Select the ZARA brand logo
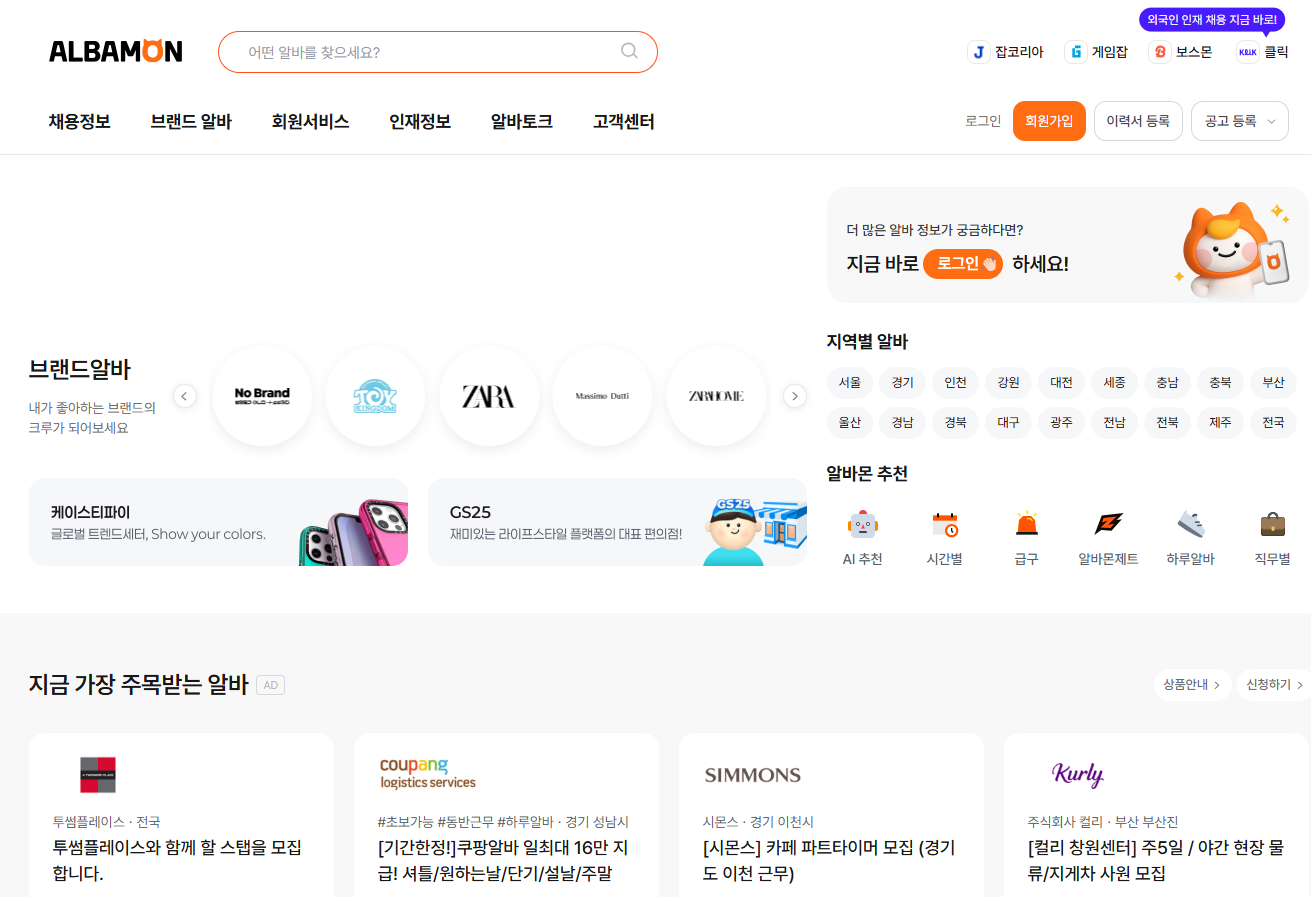 click(489, 396)
